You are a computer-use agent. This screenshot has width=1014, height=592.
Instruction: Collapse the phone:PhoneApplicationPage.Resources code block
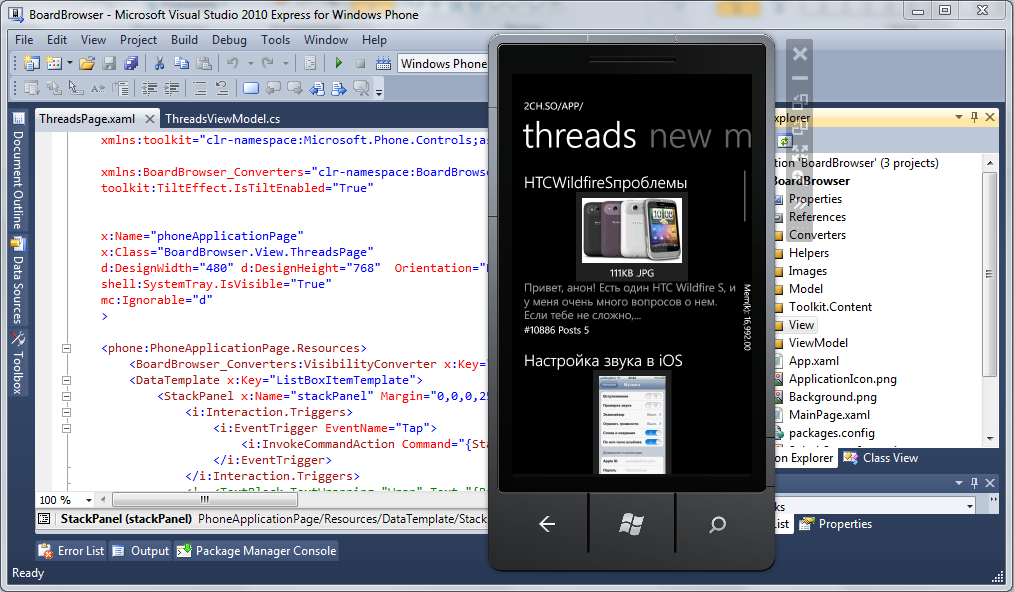point(66,348)
